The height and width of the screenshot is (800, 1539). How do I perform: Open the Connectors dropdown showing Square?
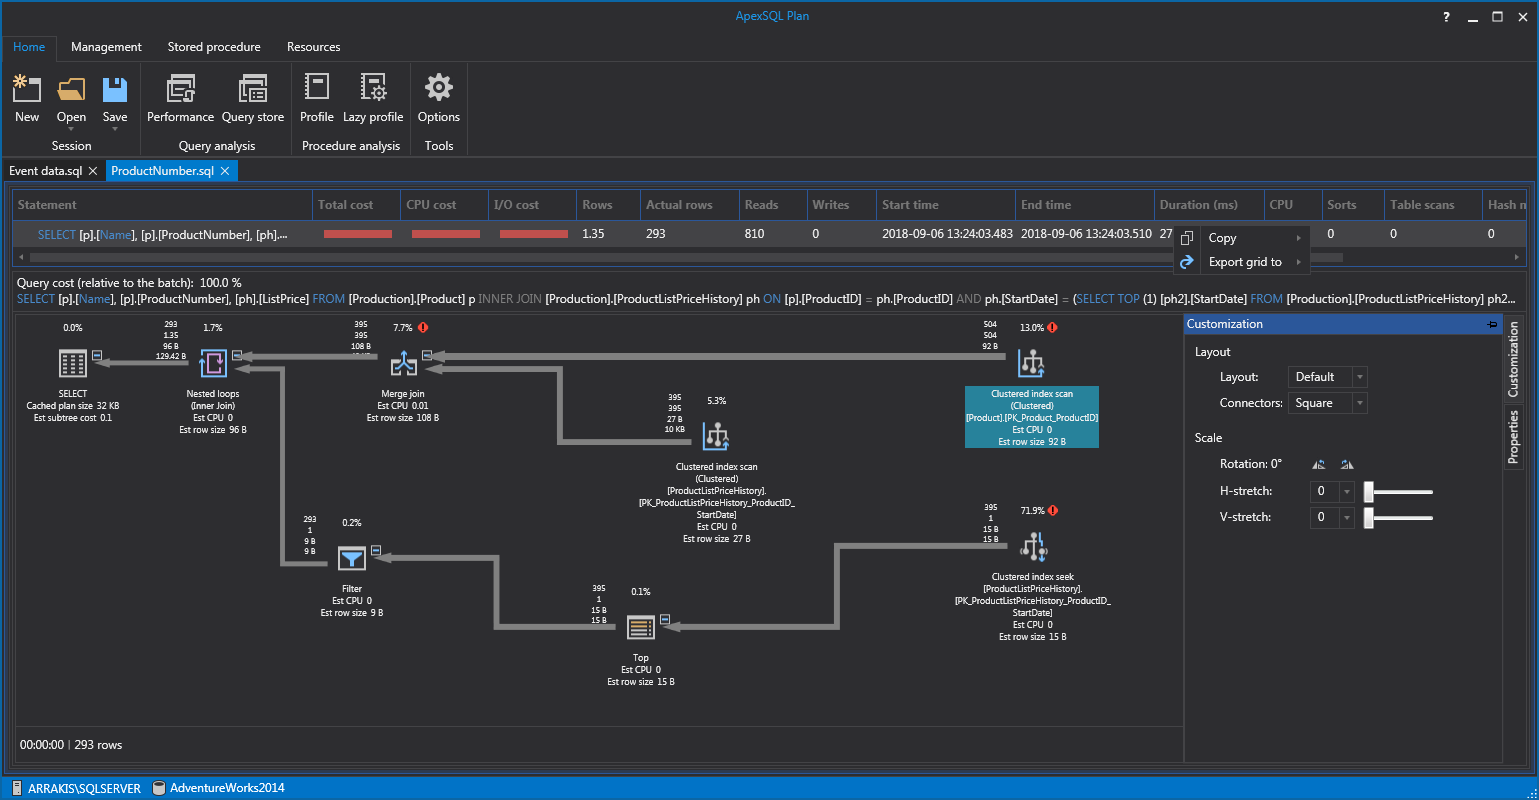coord(1359,403)
